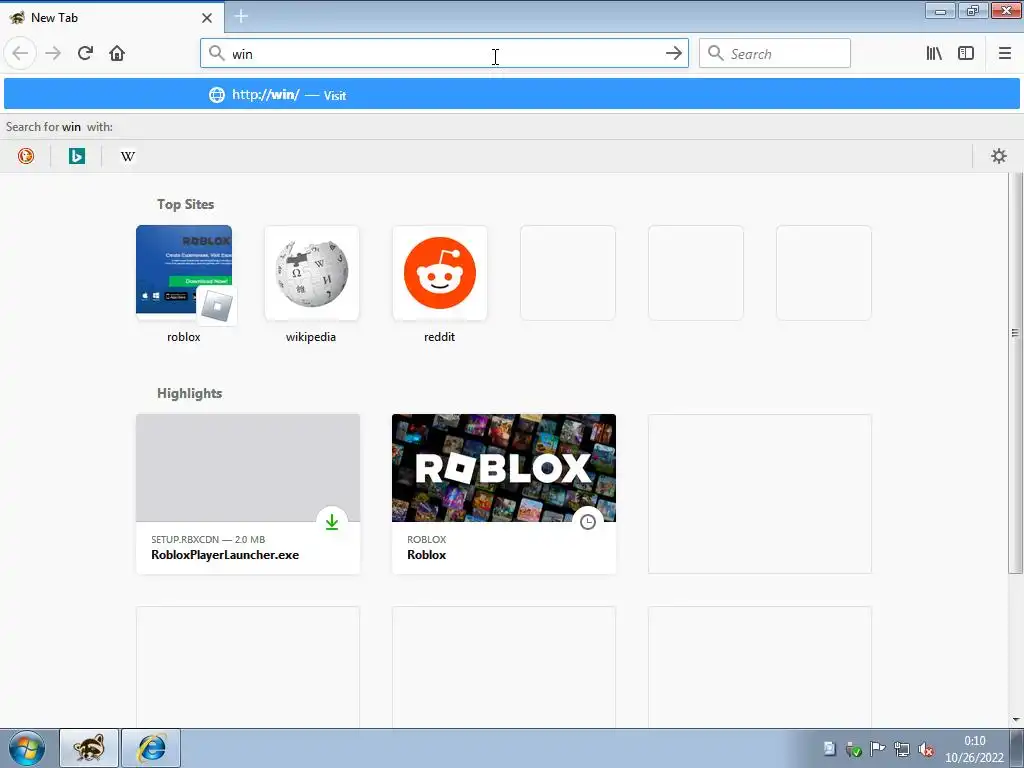The image size is (1024, 768).
Task: Click the Top Sites heading
Action: (185, 204)
